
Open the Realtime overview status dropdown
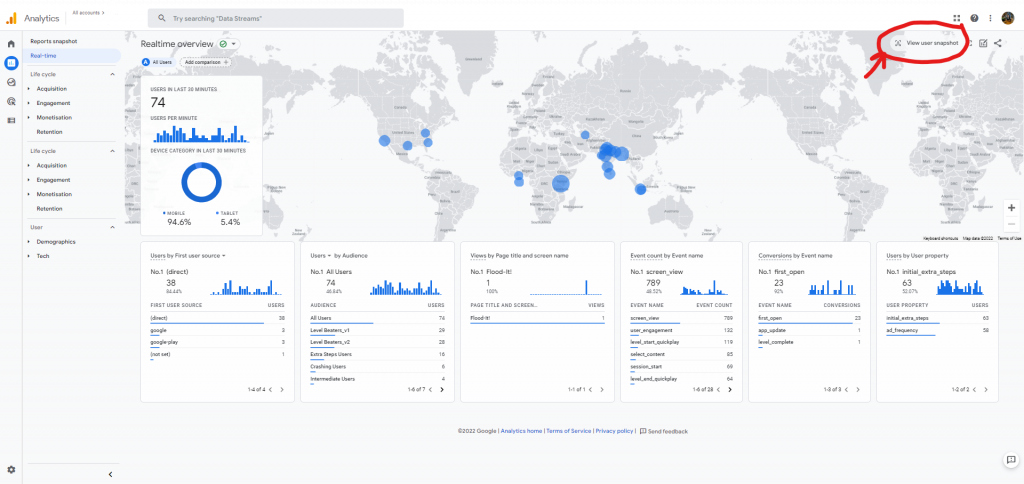pos(230,44)
